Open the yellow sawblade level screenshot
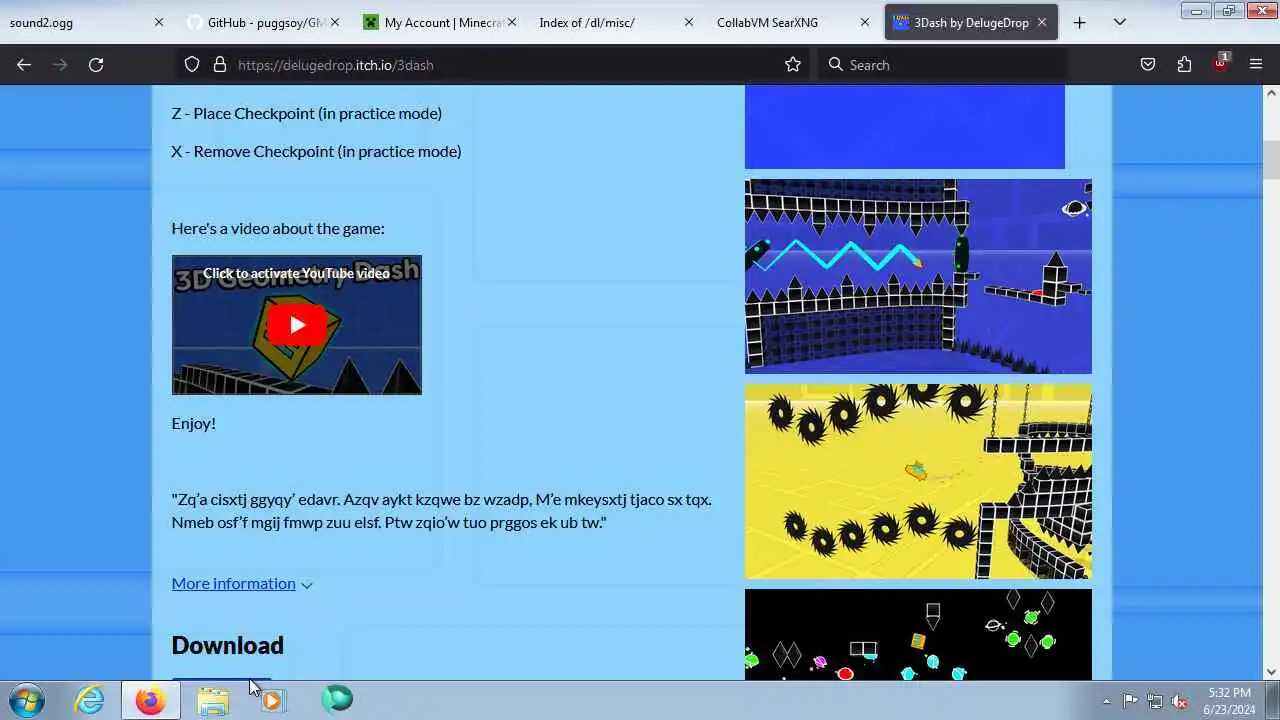Viewport: 1280px width, 720px height. click(918, 481)
